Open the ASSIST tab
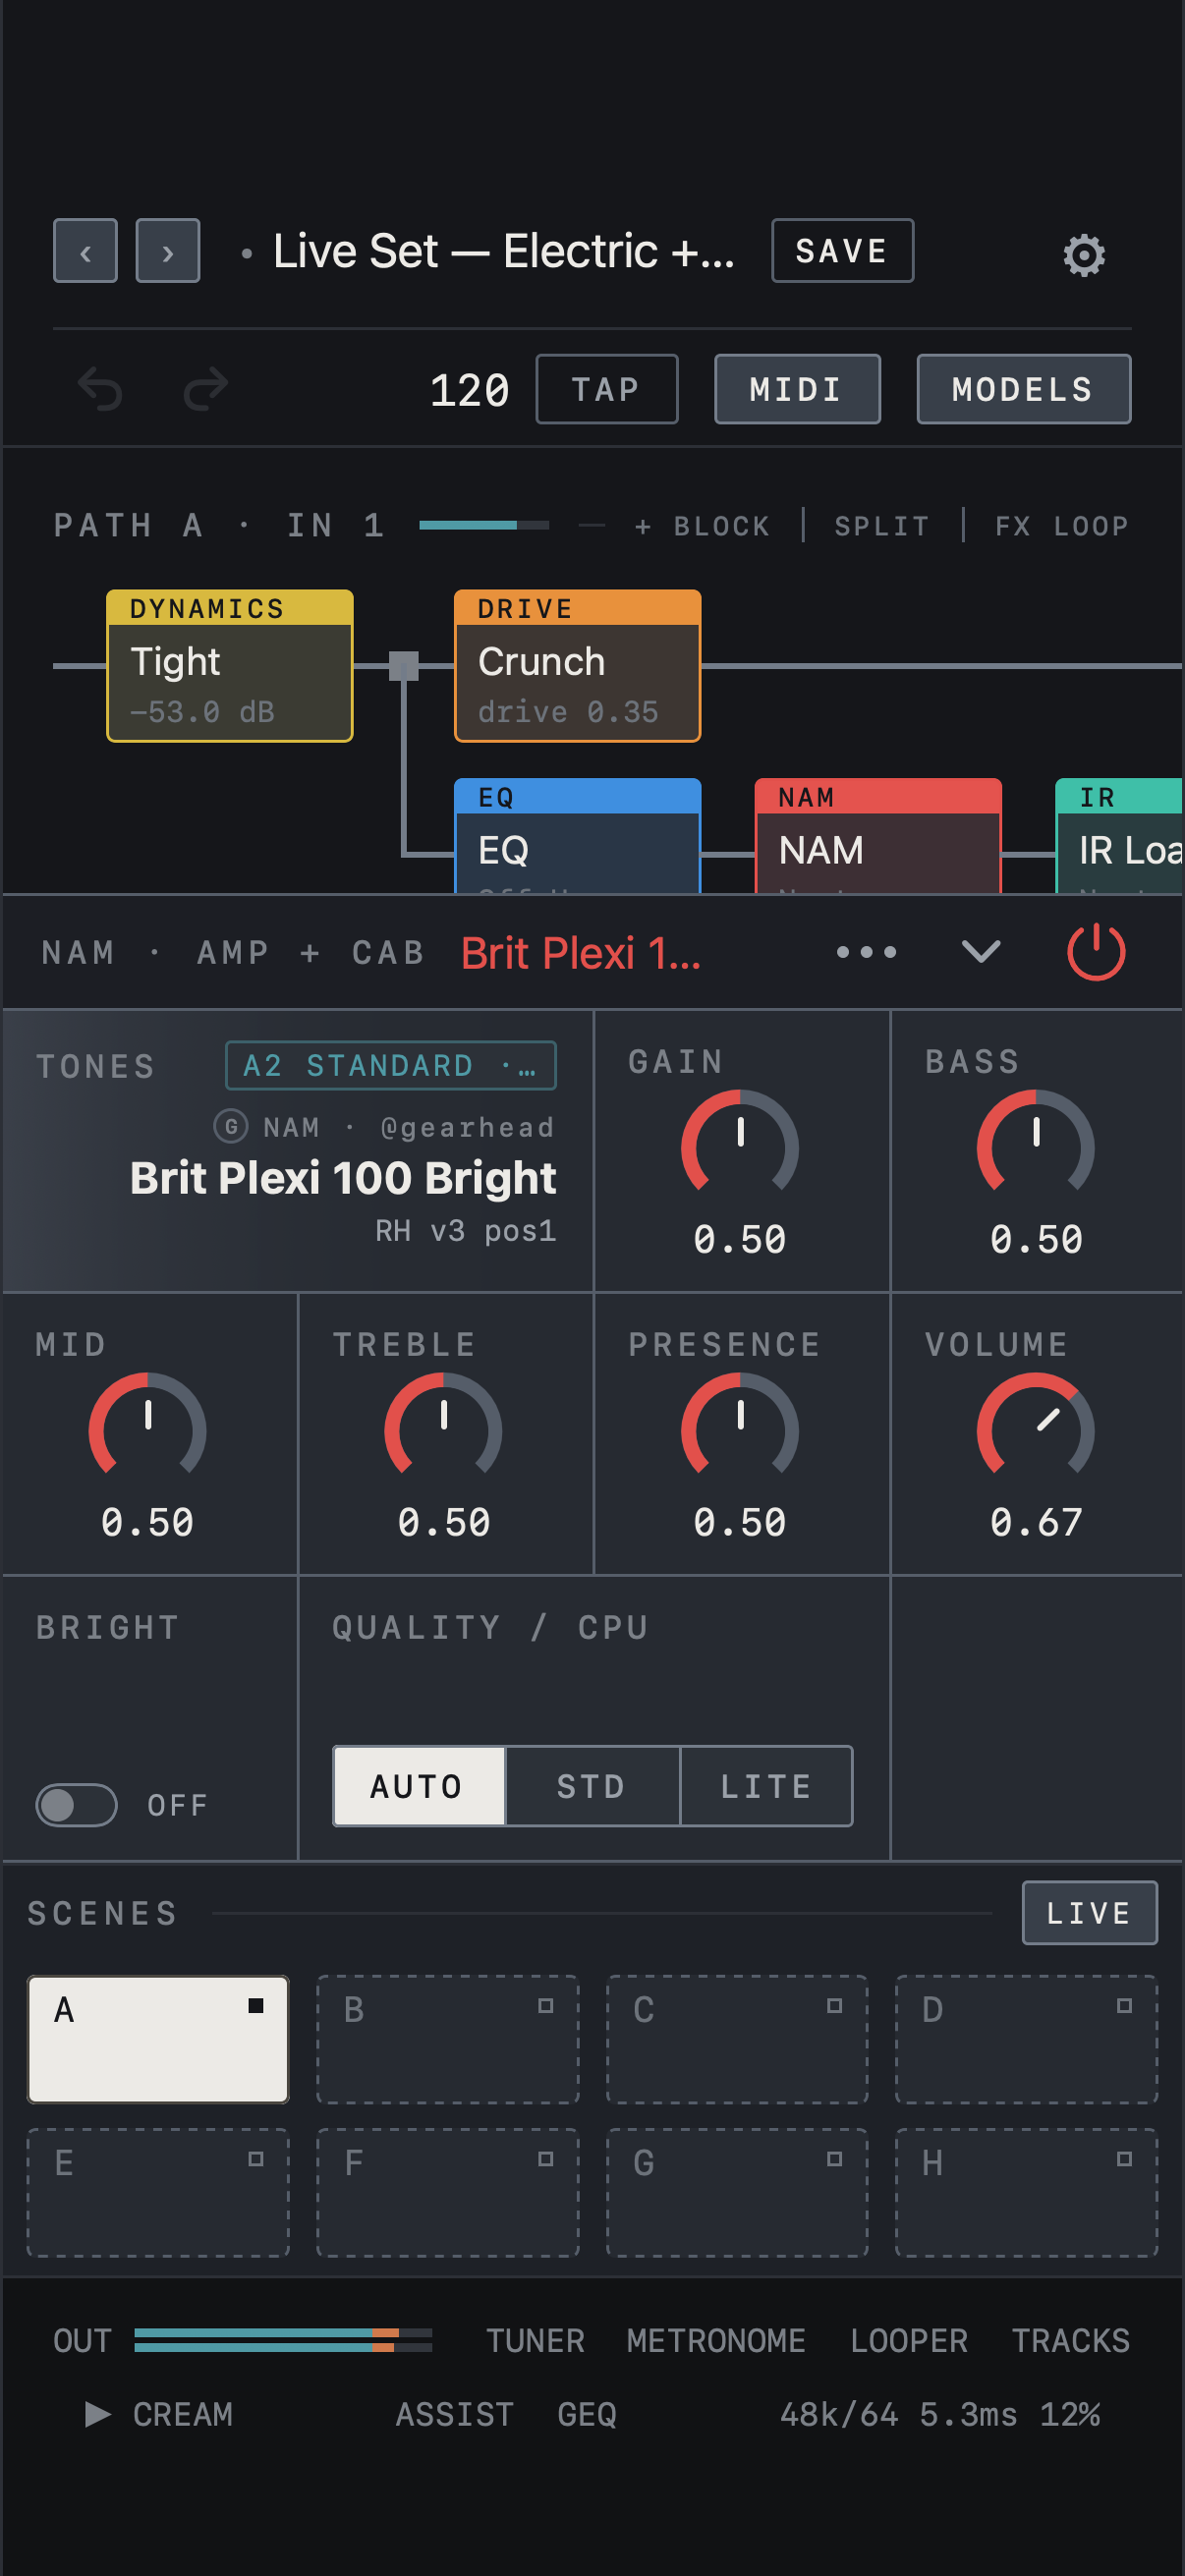Image resolution: width=1185 pixels, height=2576 pixels. click(455, 2415)
